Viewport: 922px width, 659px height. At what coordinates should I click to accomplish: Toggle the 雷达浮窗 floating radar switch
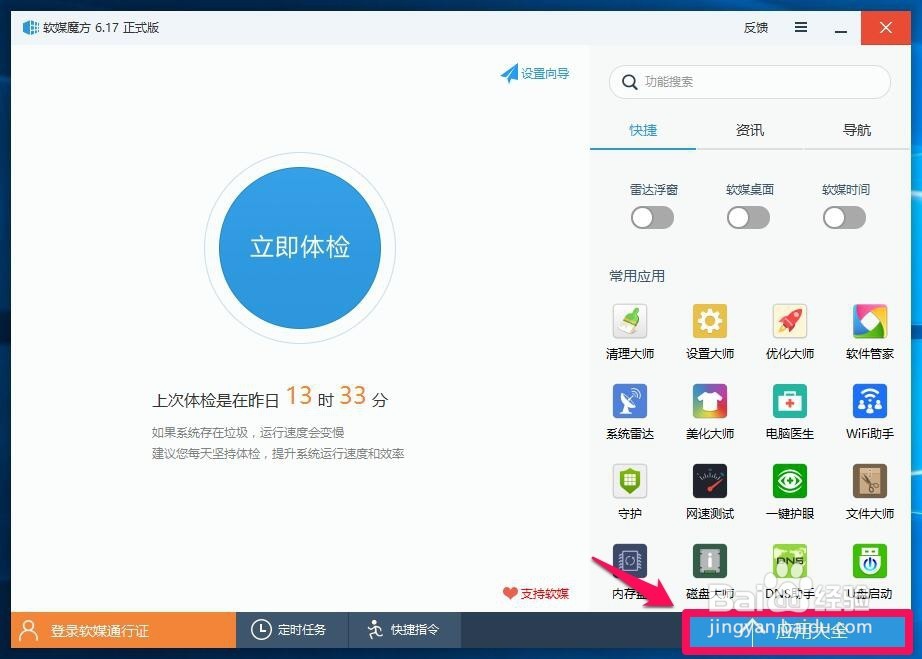click(x=652, y=217)
